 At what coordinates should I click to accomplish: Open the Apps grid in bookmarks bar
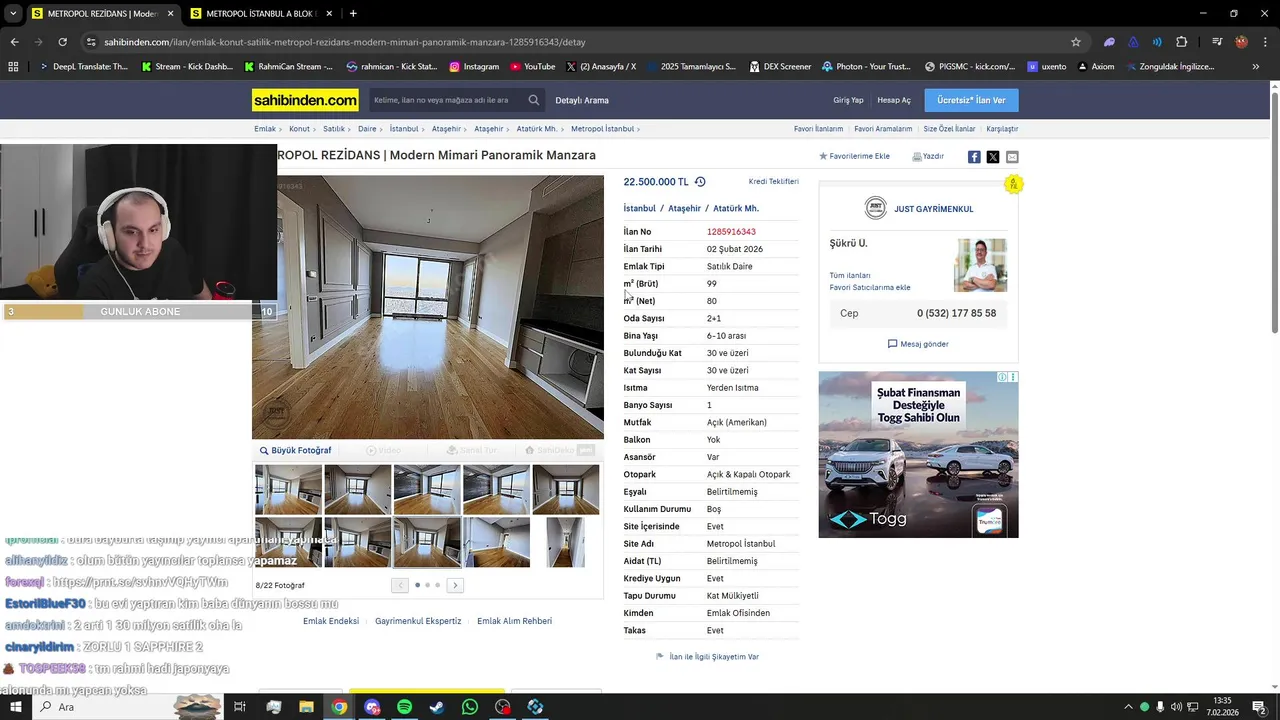[13, 67]
